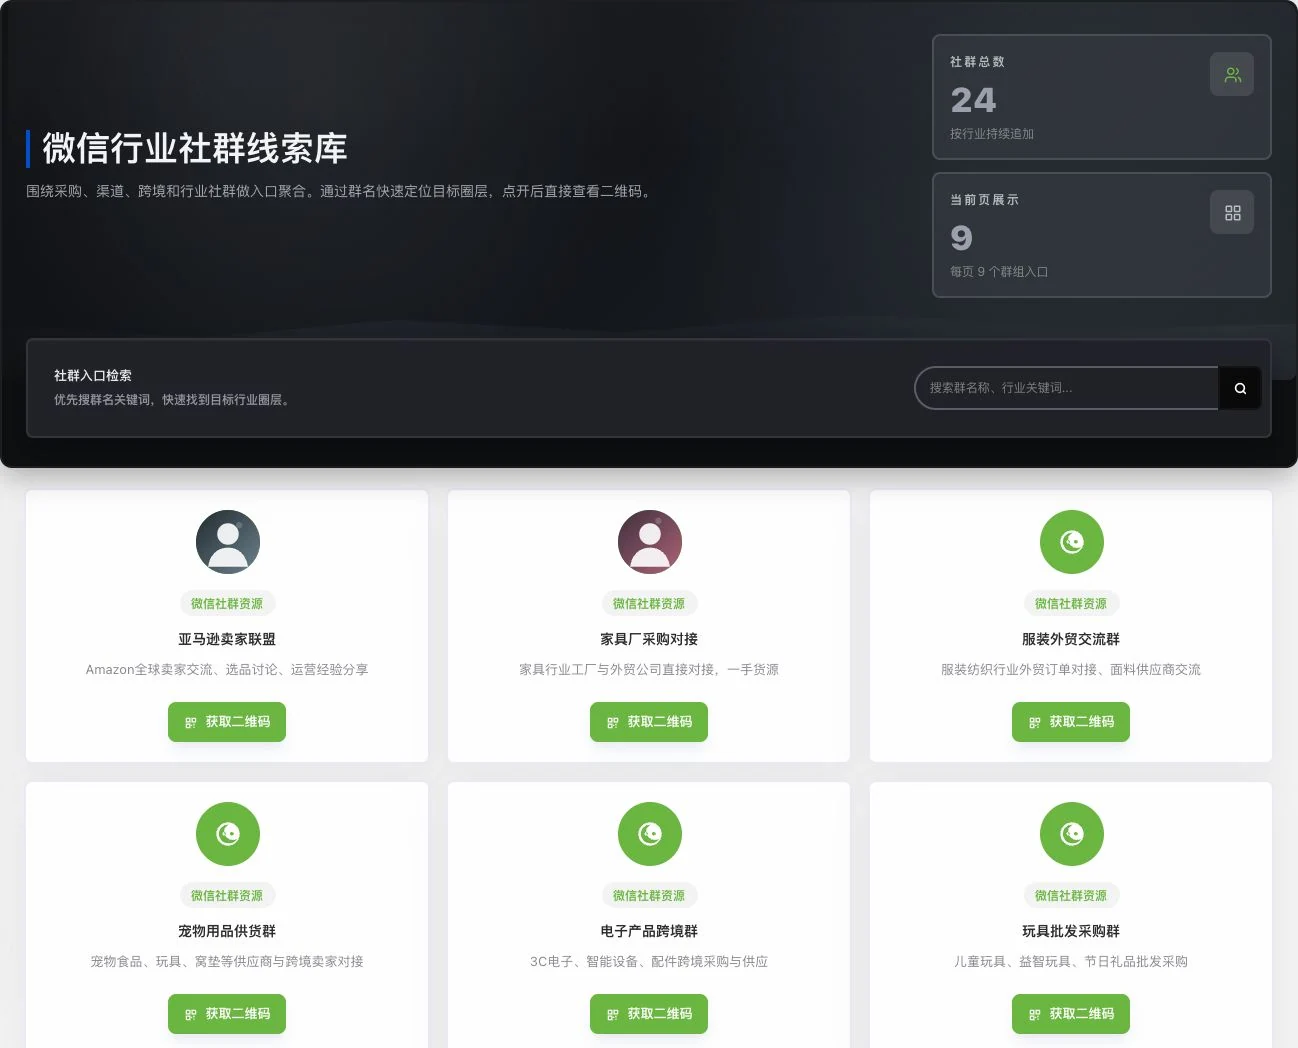Get QR code for 家具厂采购对接

[x=649, y=722]
